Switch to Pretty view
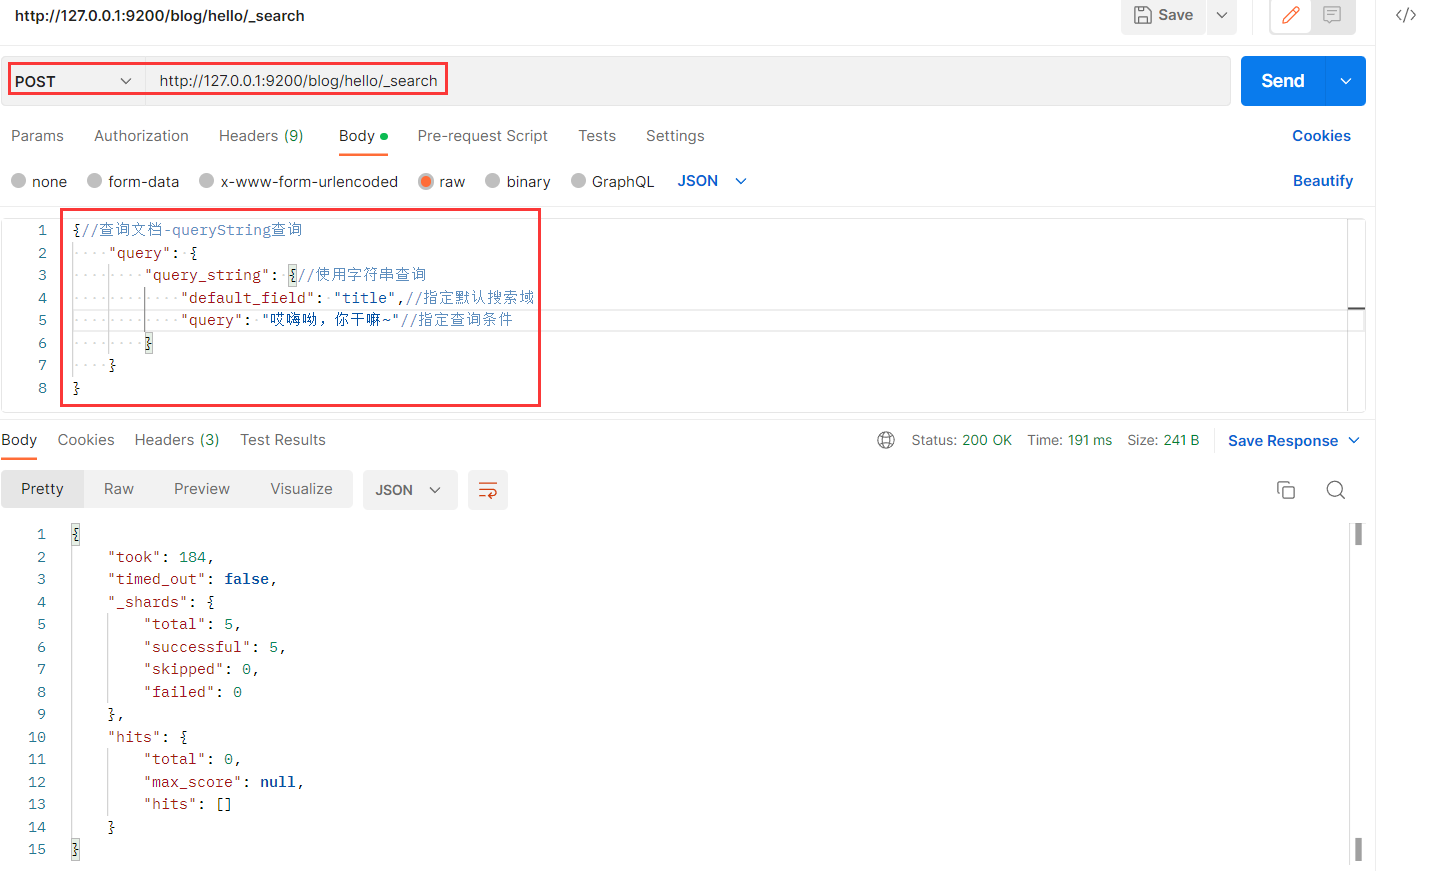1436x871 pixels. 42,489
